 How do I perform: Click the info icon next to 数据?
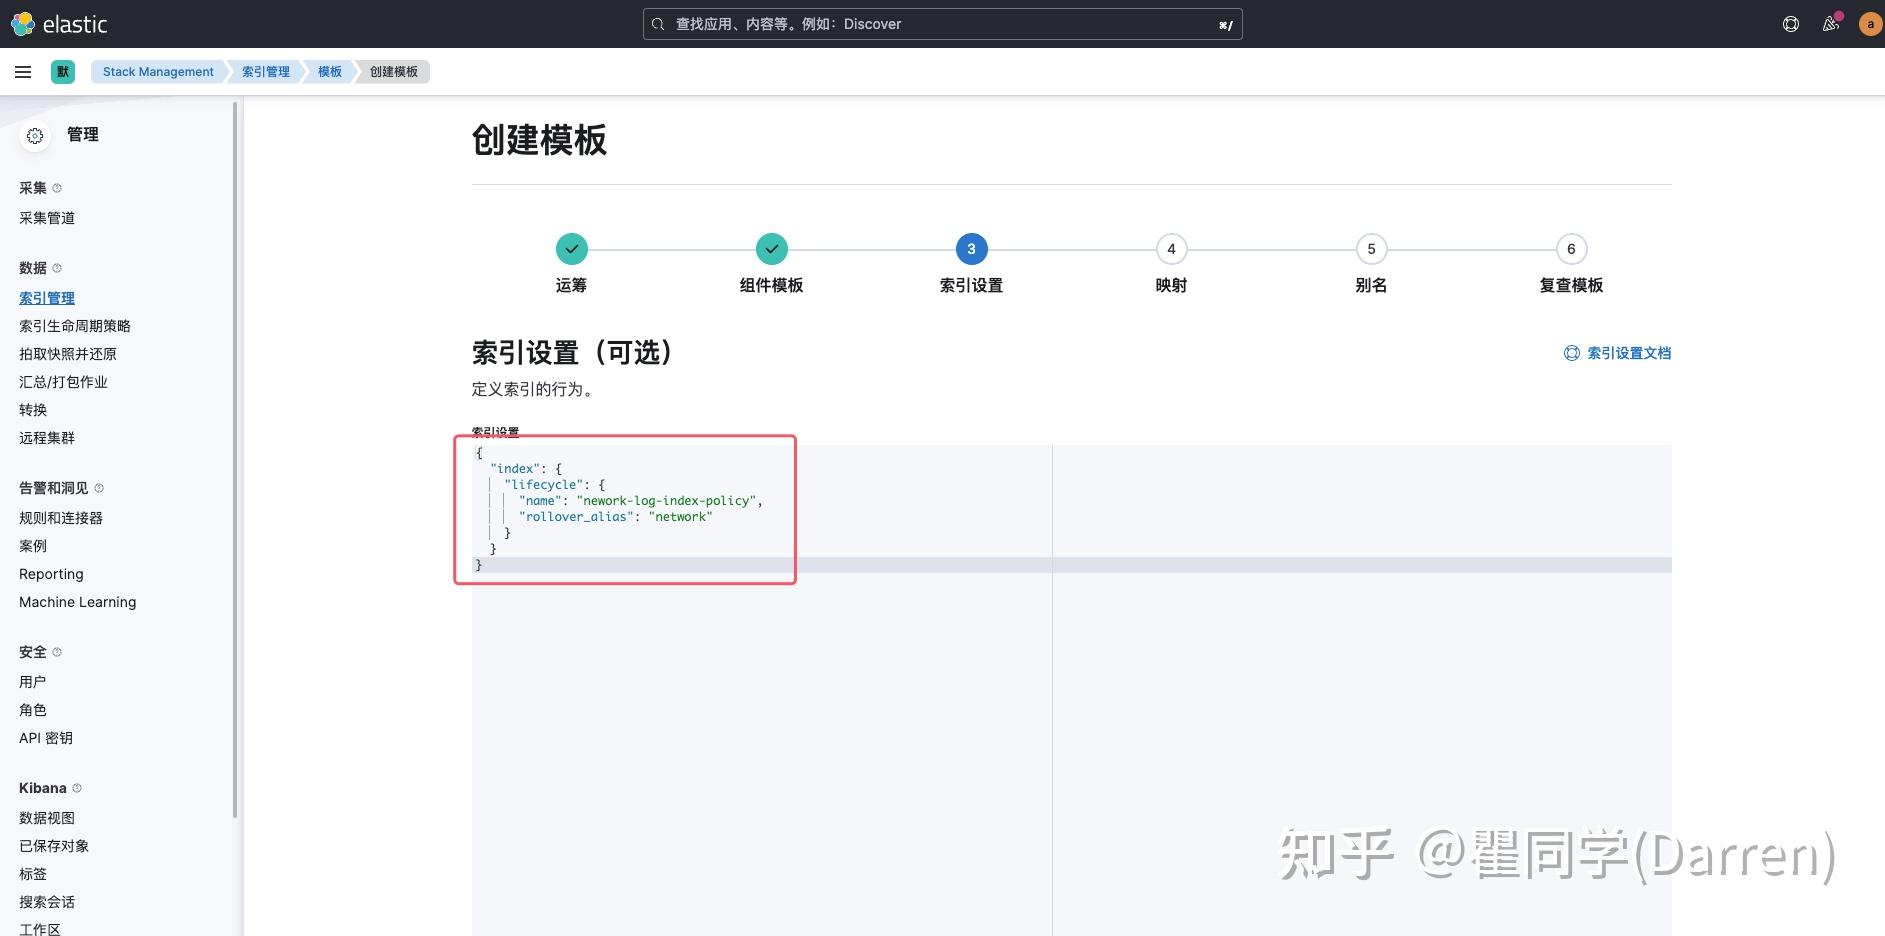(58, 267)
